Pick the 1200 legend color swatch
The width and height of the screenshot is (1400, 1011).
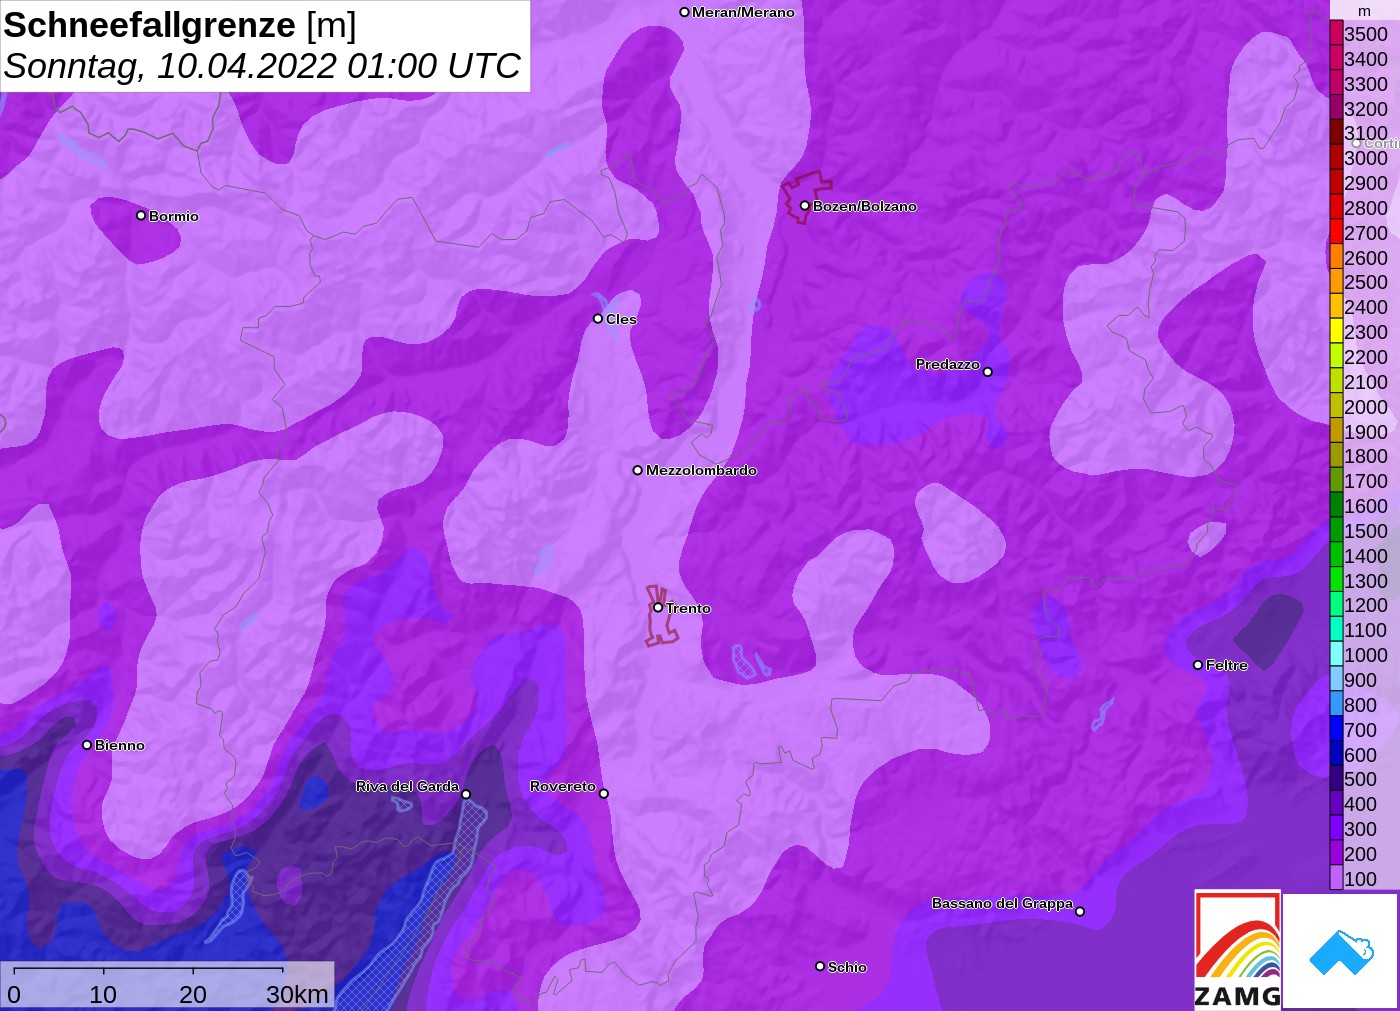(x=1336, y=604)
